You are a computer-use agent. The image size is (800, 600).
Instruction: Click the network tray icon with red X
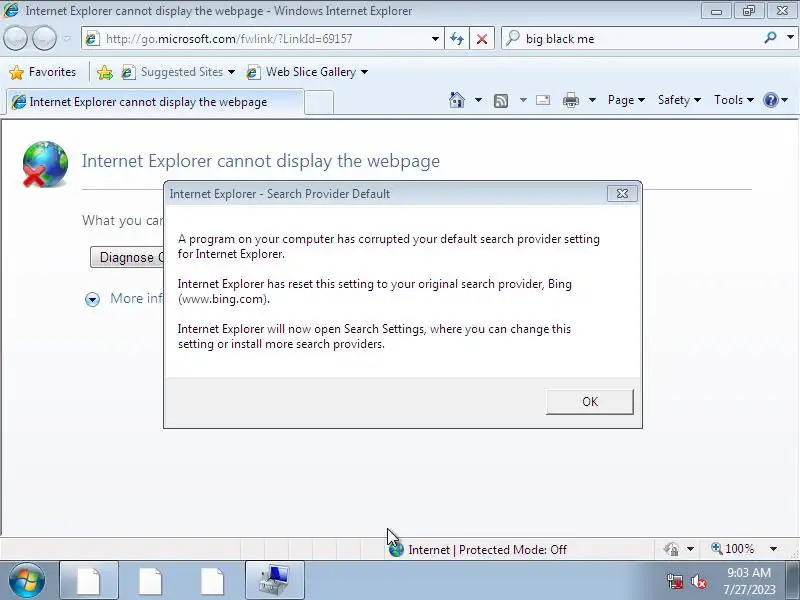tap(674, 582)
